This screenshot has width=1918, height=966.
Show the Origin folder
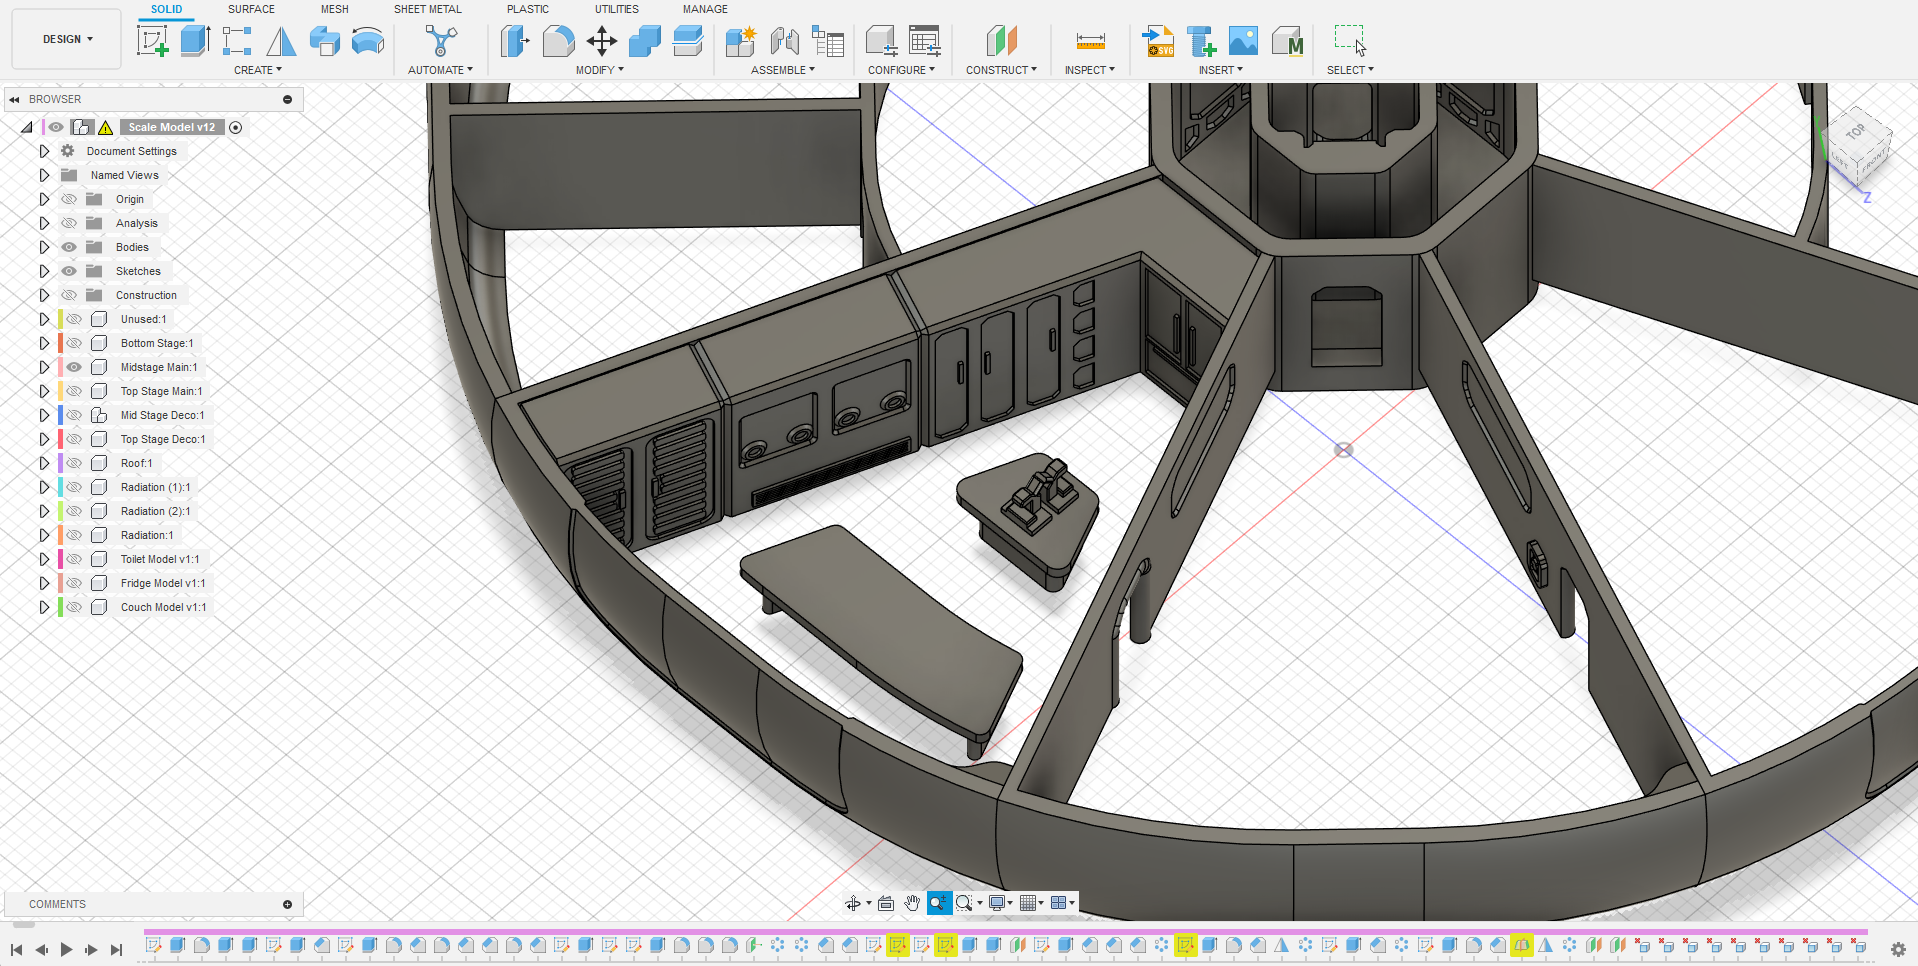tap(69, 199)
